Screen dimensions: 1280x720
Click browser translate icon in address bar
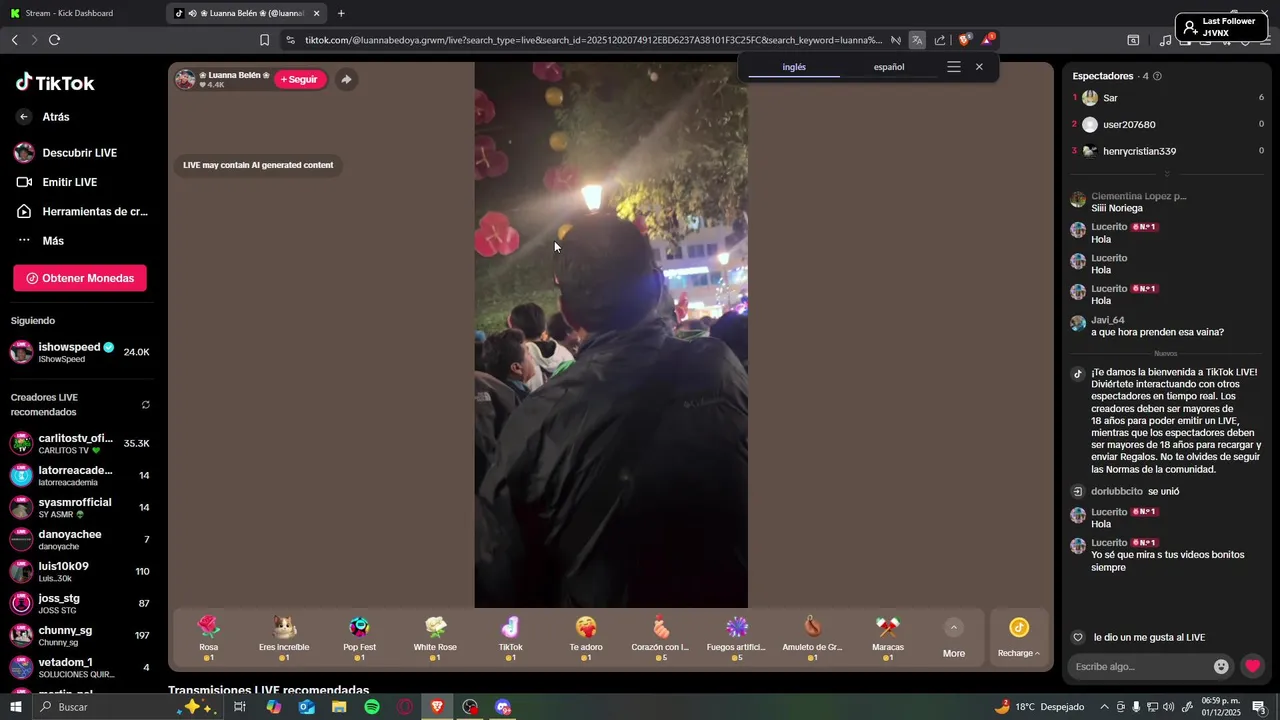(x=917, y=40)
